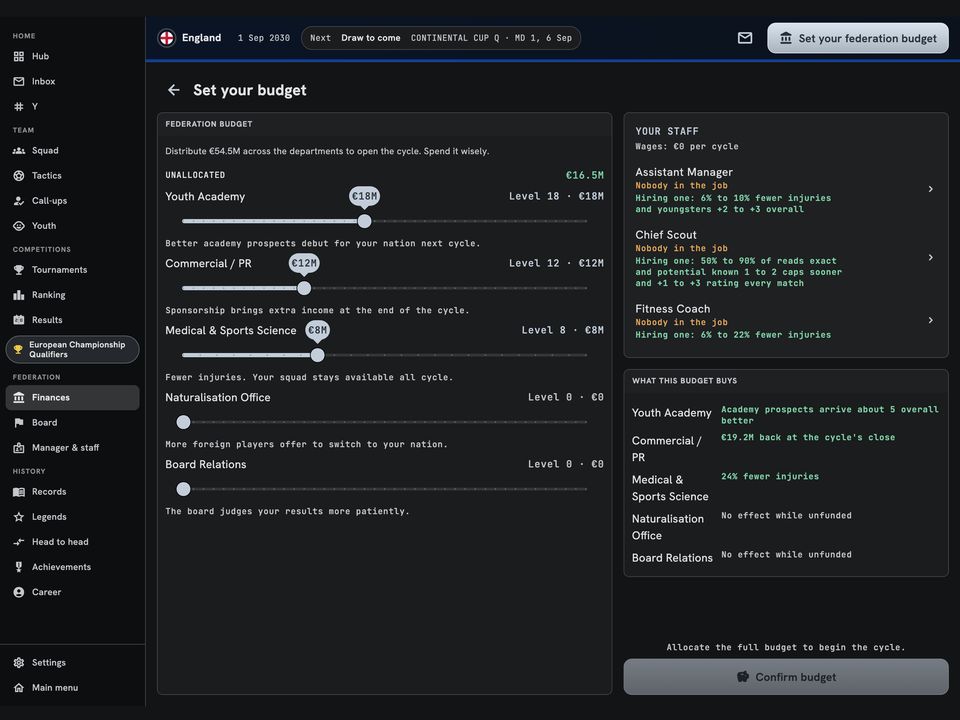Image resolution: width=960 pixels, height=720 pixels.
Task: Click the Settings gear icon
Action: pos(19,662)
